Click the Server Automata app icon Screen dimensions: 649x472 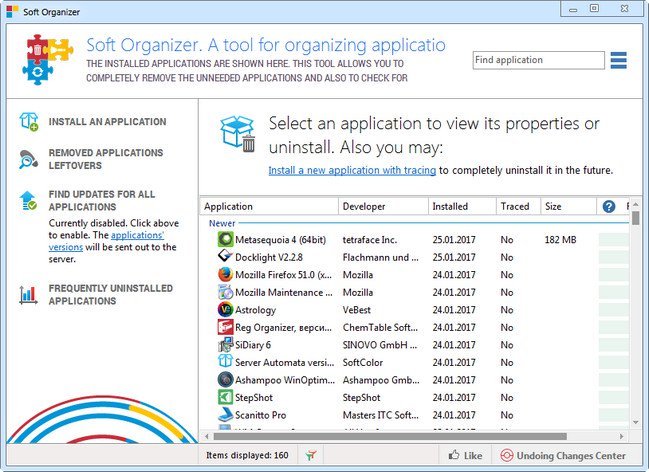click(x=225, y=362)
